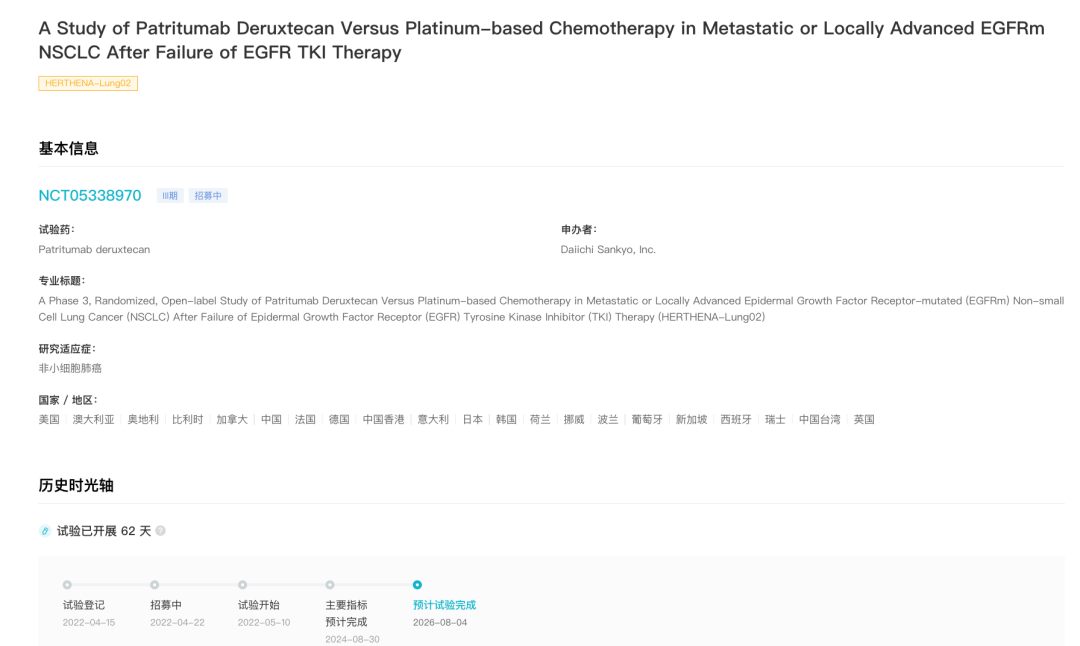This screenshot has height=646, width=1080.
Task: Click the blue link icon before 试验已开展
Action: point(45,531)
